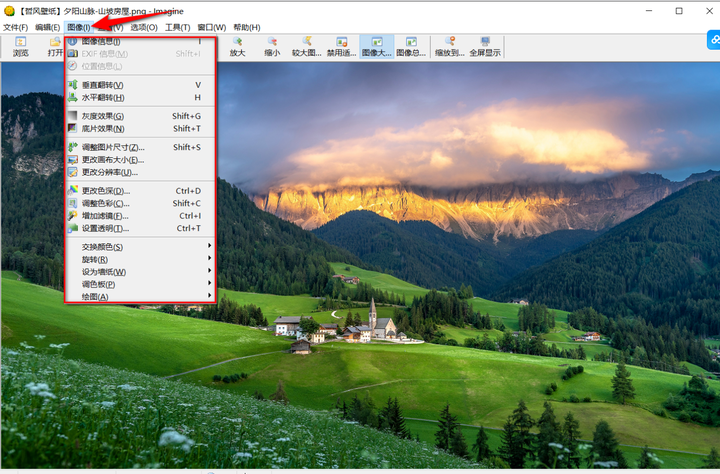Open 更改分辨率(U)... resolution dialog

point(140,172)
